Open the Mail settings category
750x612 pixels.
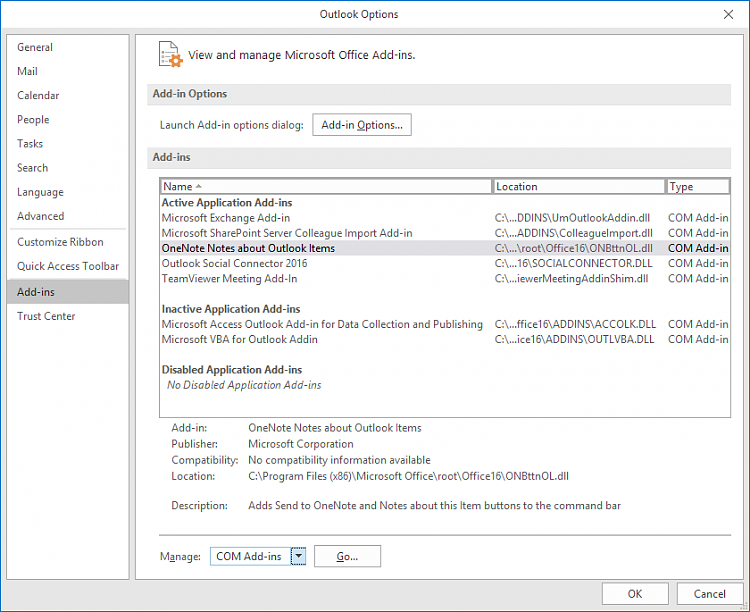28,71
